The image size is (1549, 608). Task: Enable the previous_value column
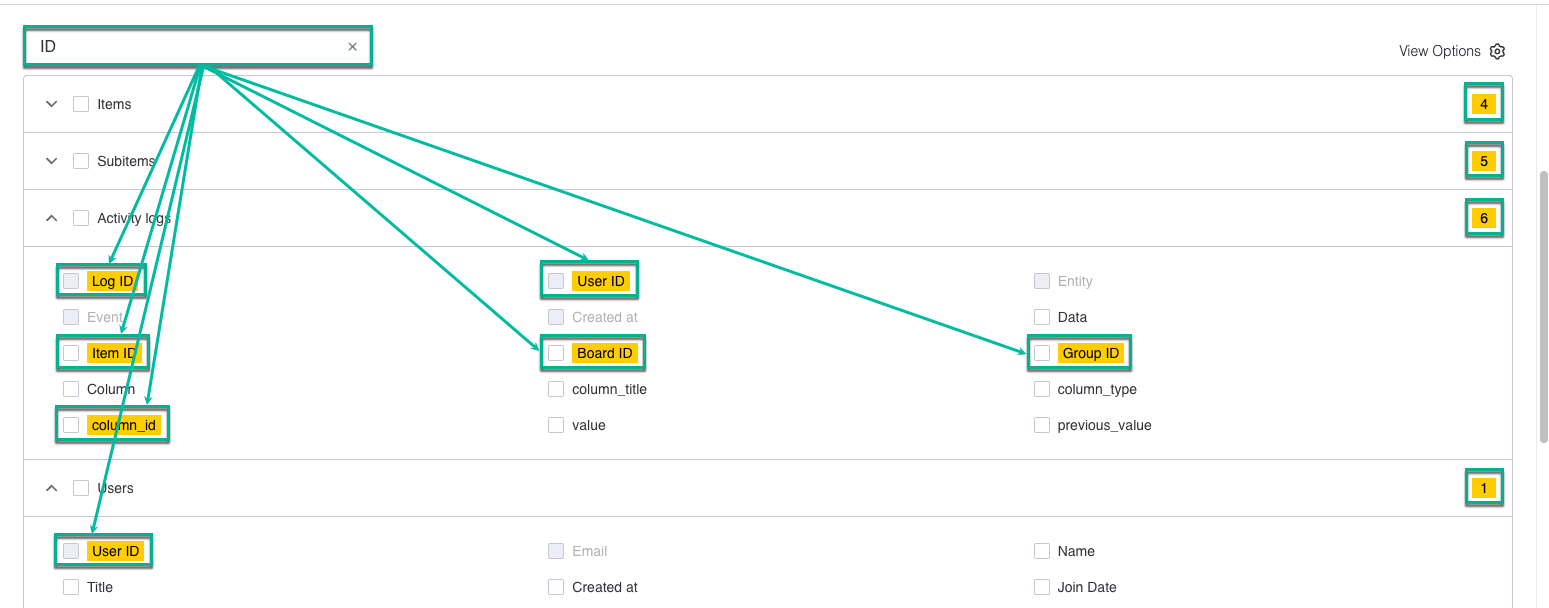pyautogui.click(x=1041, y=425)
